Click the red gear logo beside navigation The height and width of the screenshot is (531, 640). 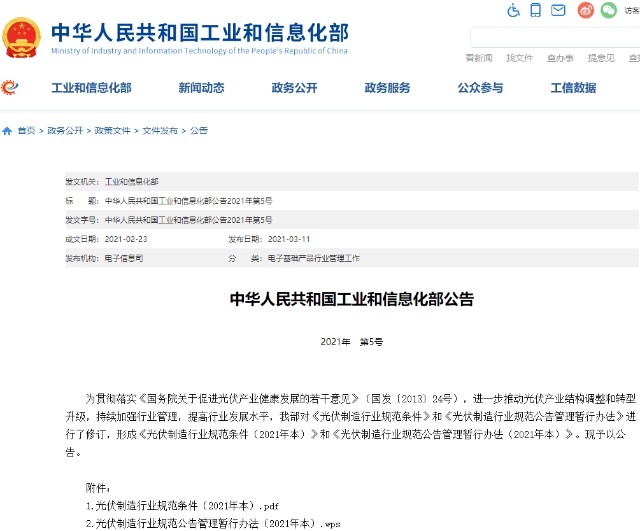tap(9, 87)
